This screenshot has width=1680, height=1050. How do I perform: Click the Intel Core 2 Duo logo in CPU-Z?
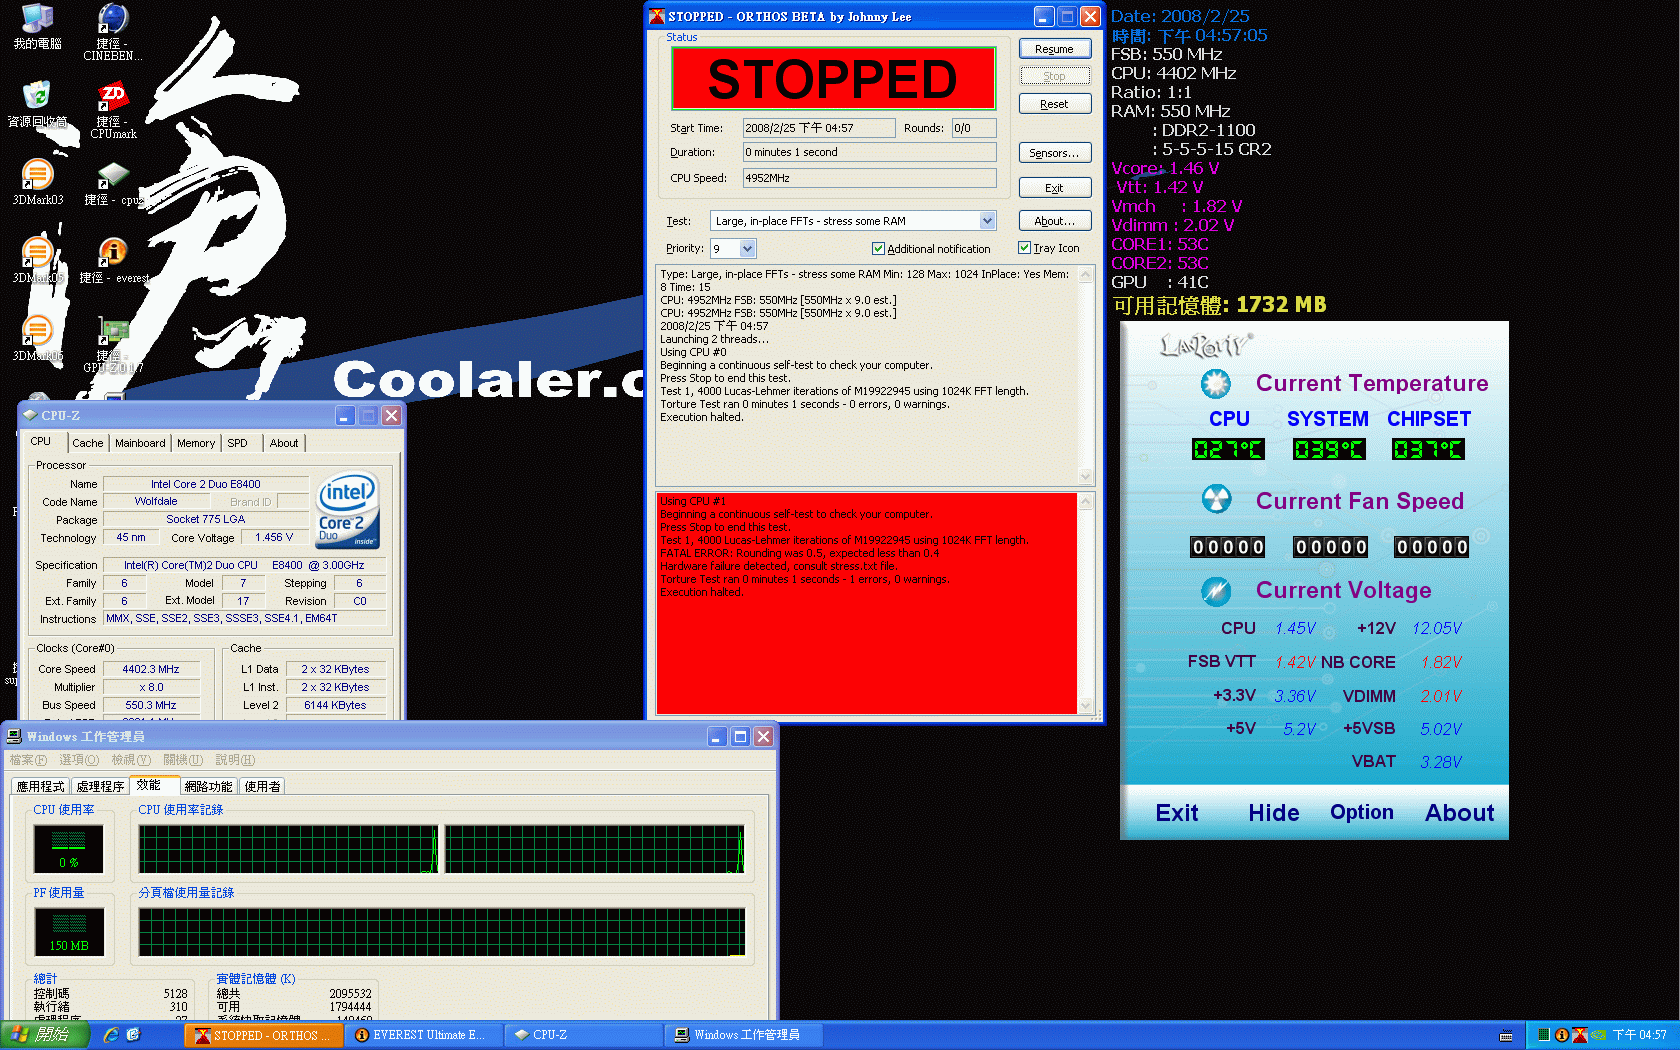(x=348, y=510)
